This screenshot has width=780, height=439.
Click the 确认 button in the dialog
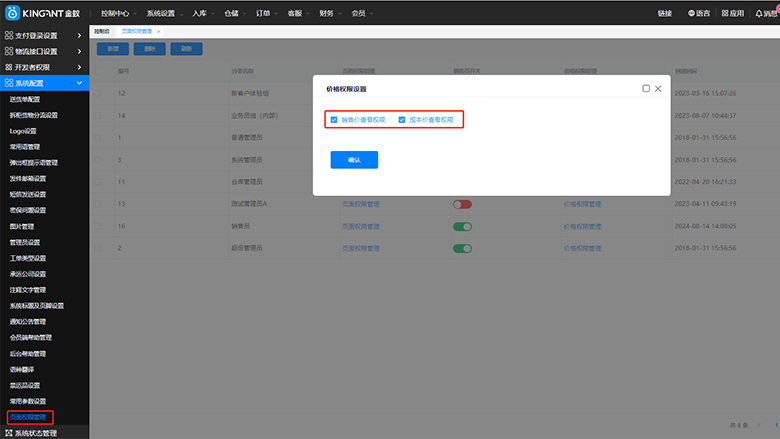(x=354, y=160)
